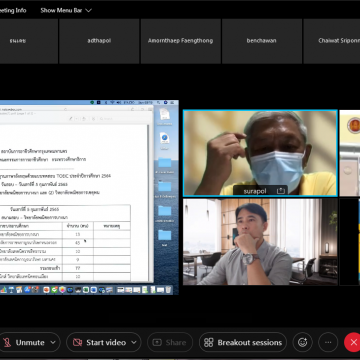
Task: Click the document file icon atop shared desktop
Action: 165,115
